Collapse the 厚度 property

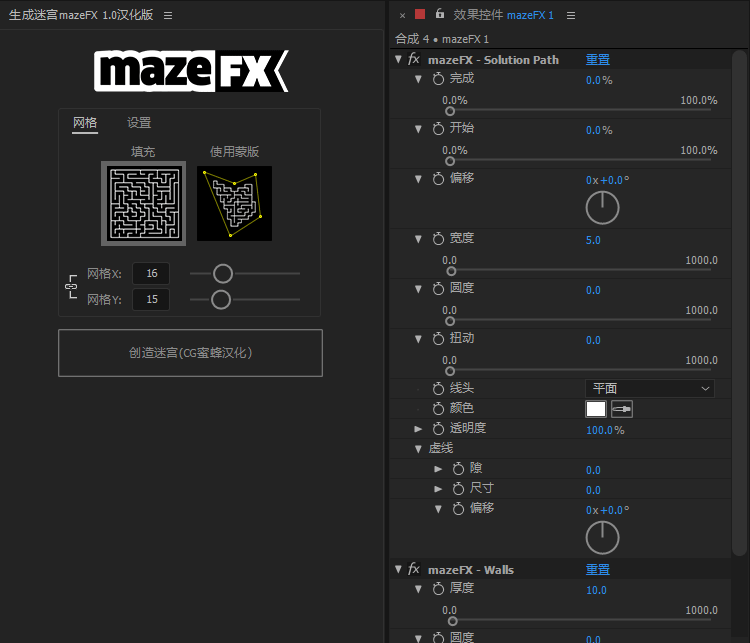coord(418,588)
